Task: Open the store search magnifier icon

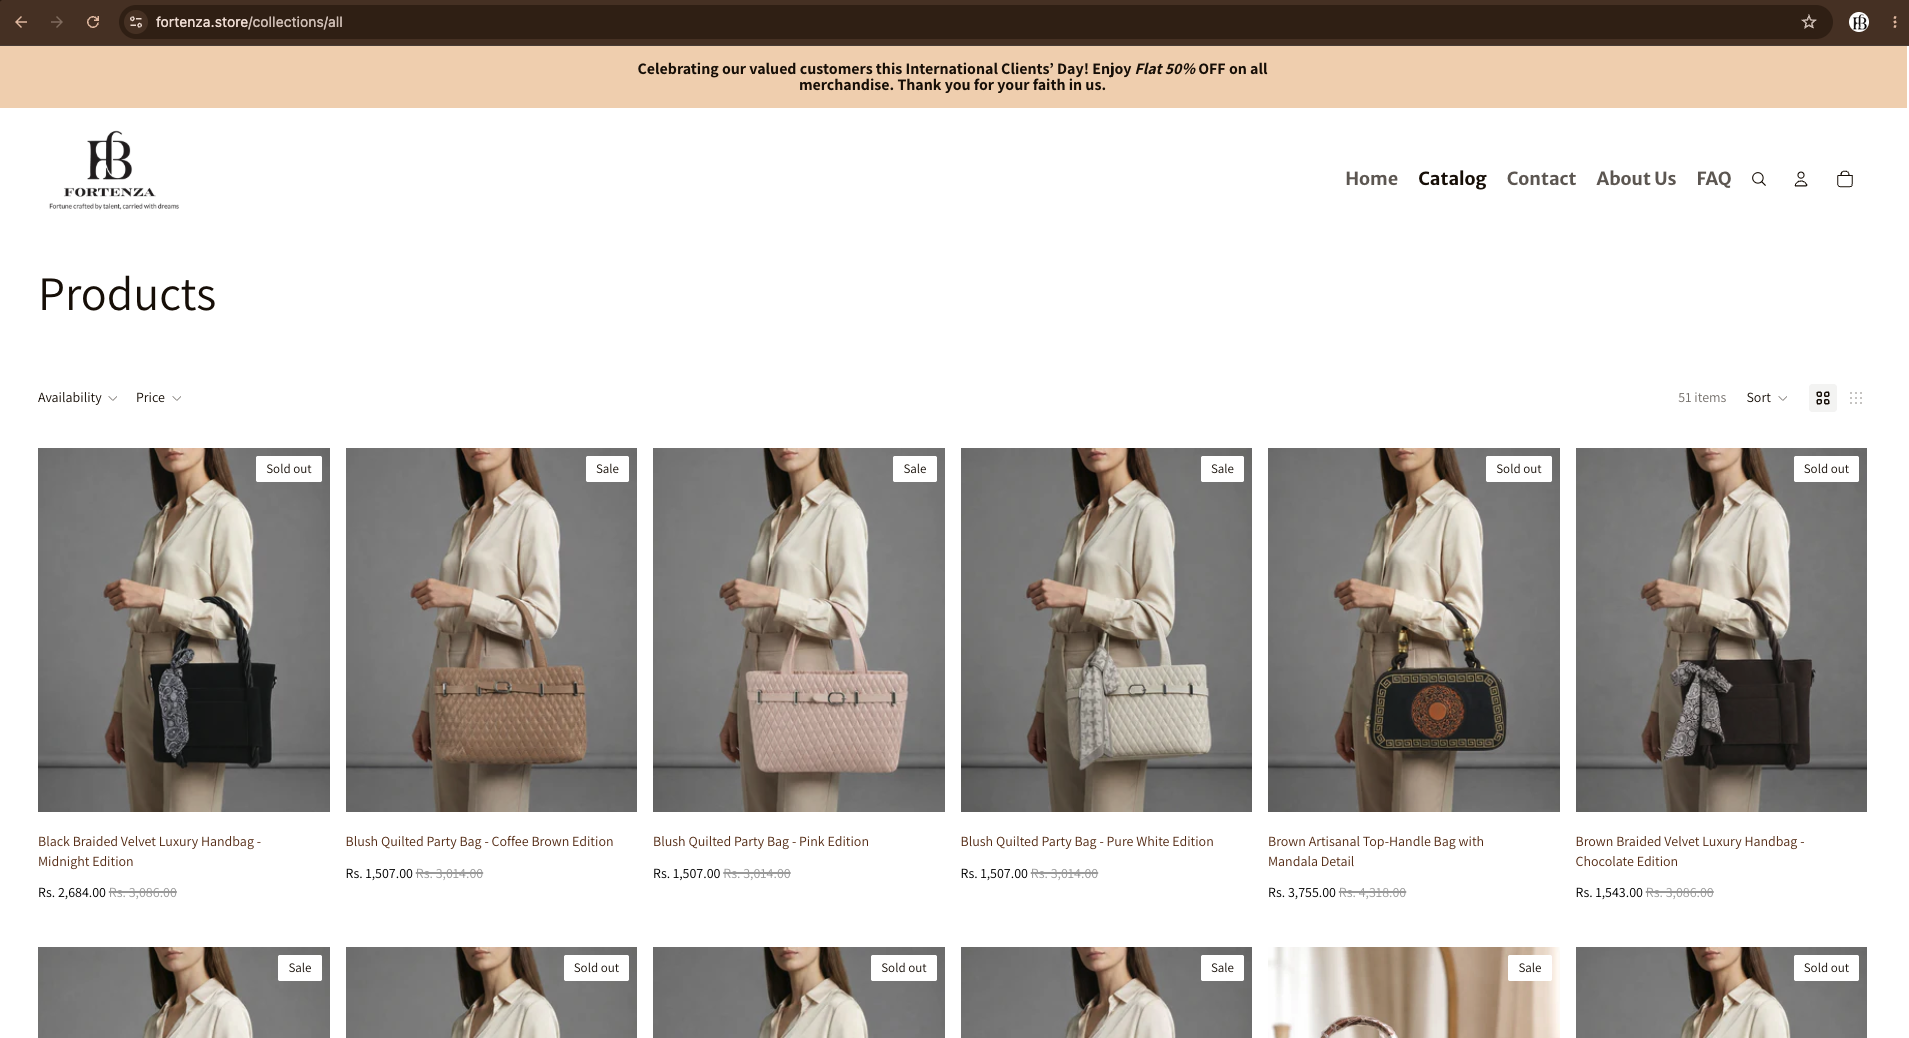Action: 1759,179
